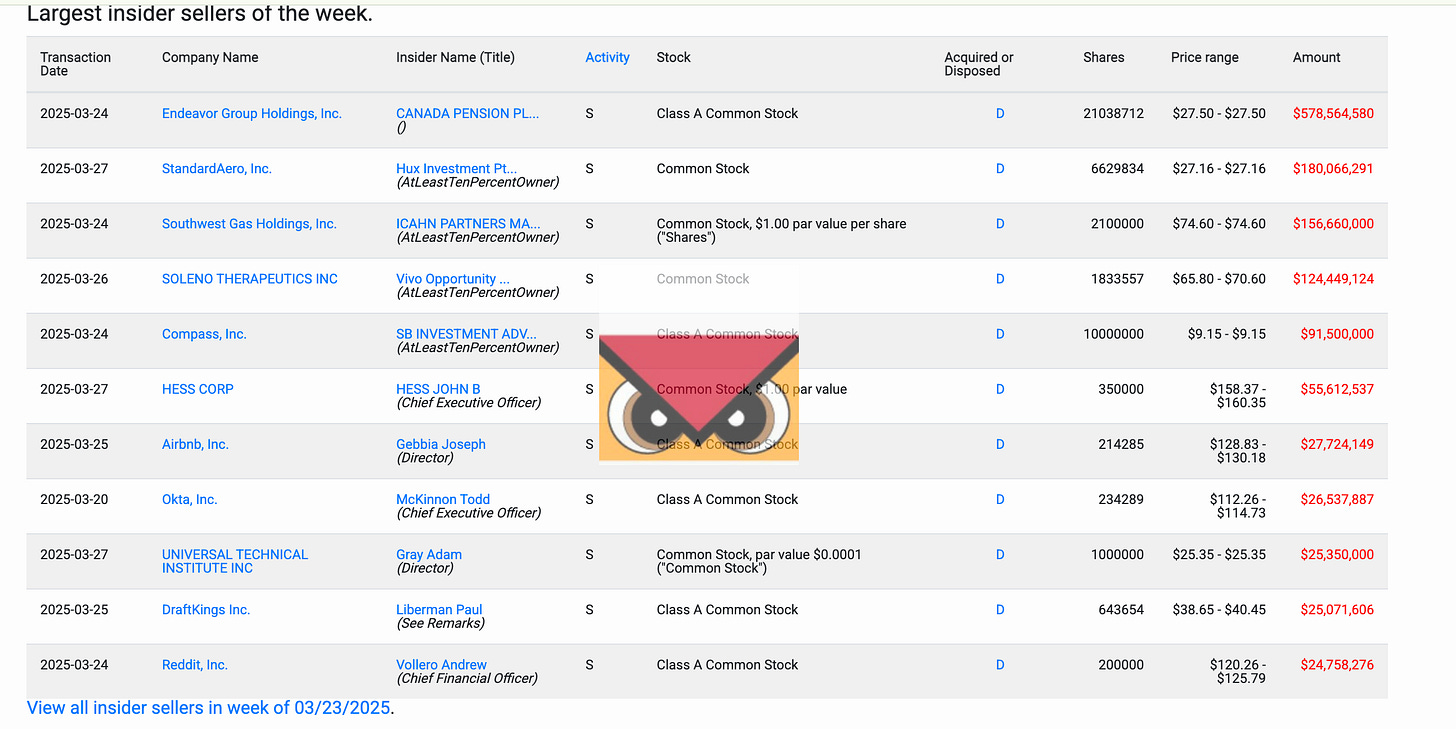Click the amount $180,066,291
1456x729 pixels.
[x=1333, y=169]
